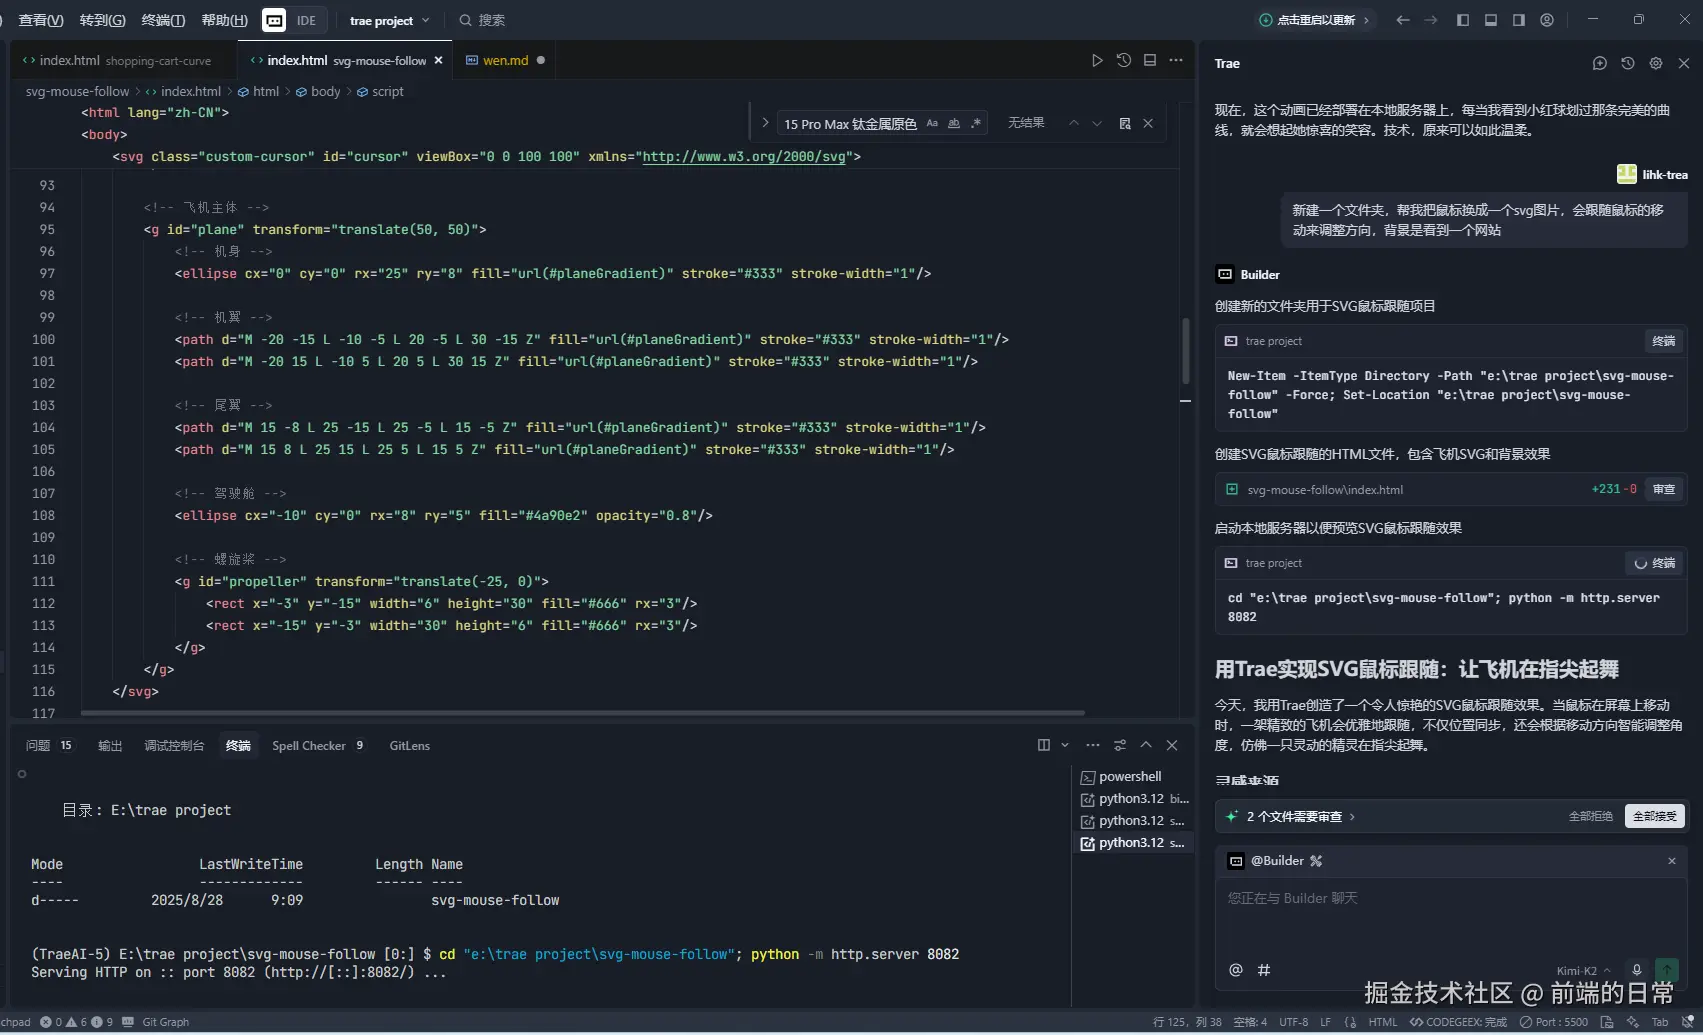This screenshot has width=1703, height=1035.
Task: Open the 查看(V) menu
Action: tap(41, 20)
